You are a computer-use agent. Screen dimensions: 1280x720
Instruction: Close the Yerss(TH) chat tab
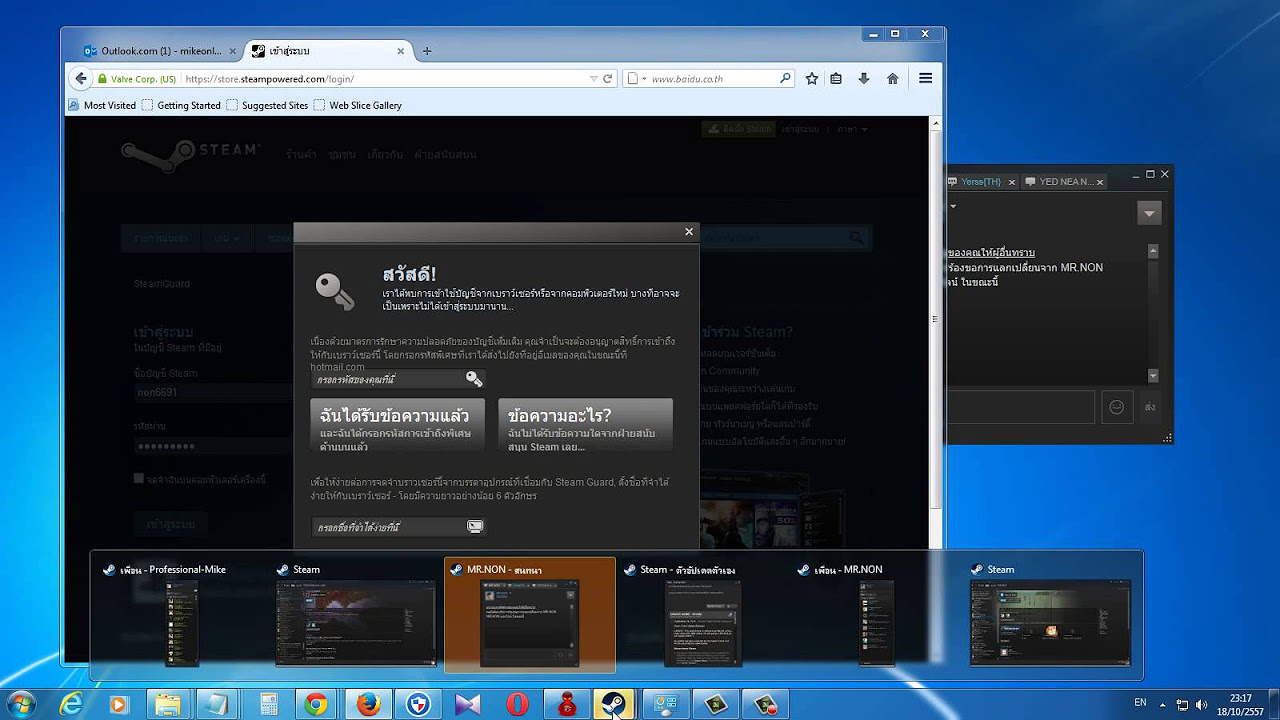tap(1012, 182)
